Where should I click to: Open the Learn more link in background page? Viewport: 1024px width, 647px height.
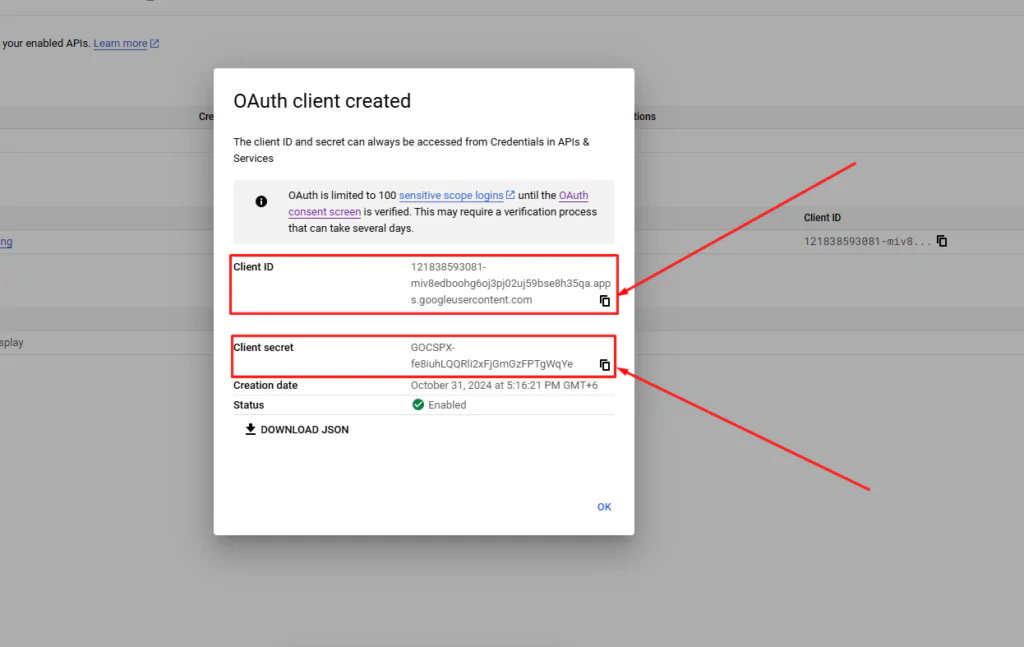click(x=120, y=43)
